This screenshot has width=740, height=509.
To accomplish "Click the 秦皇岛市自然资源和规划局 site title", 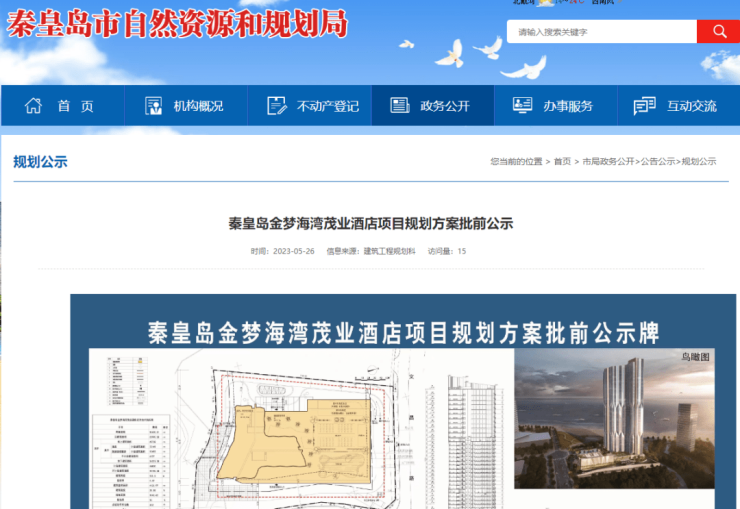I will 177,25.
